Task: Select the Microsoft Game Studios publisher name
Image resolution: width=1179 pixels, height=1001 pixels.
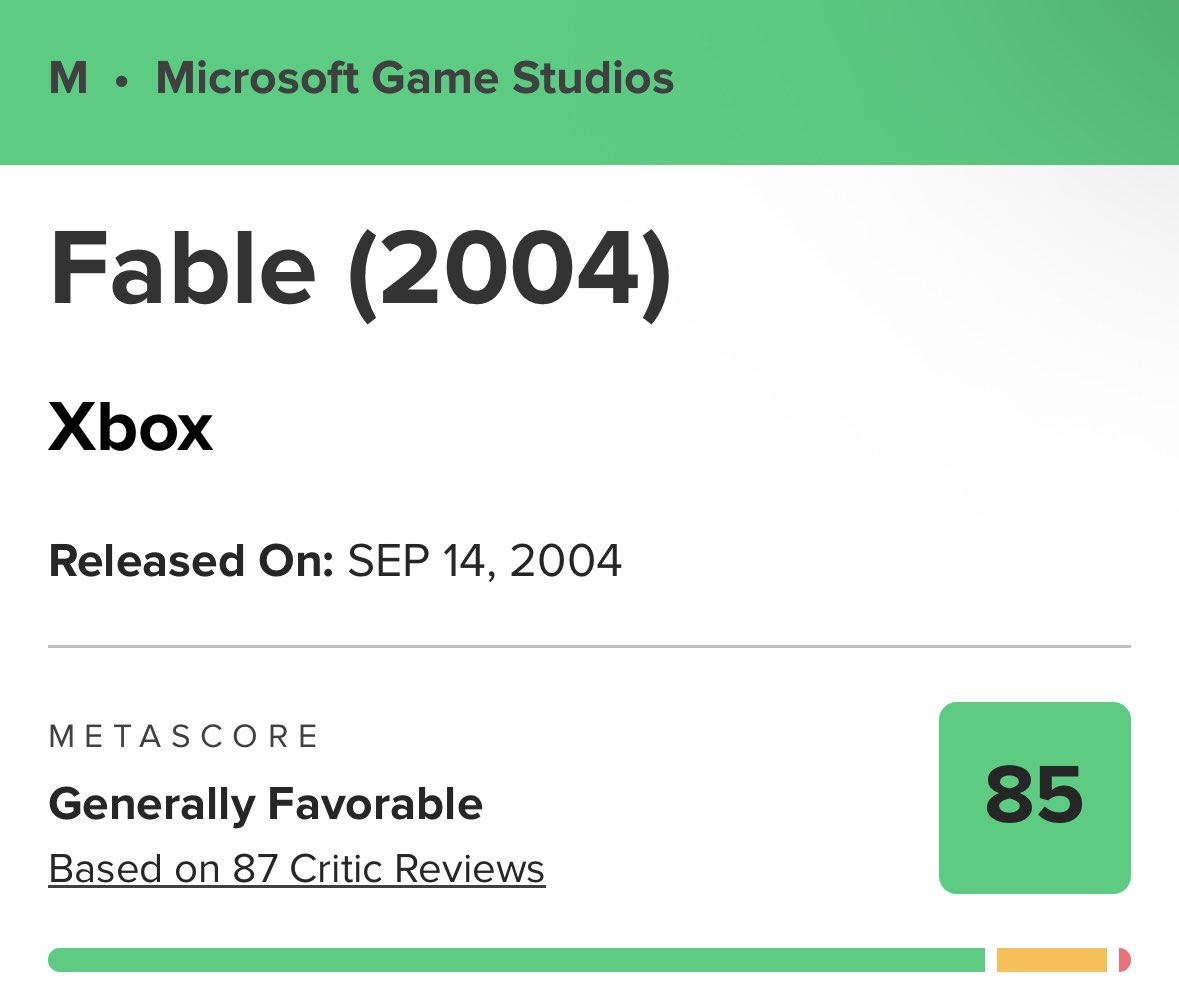Action: [x=414, y=78]
